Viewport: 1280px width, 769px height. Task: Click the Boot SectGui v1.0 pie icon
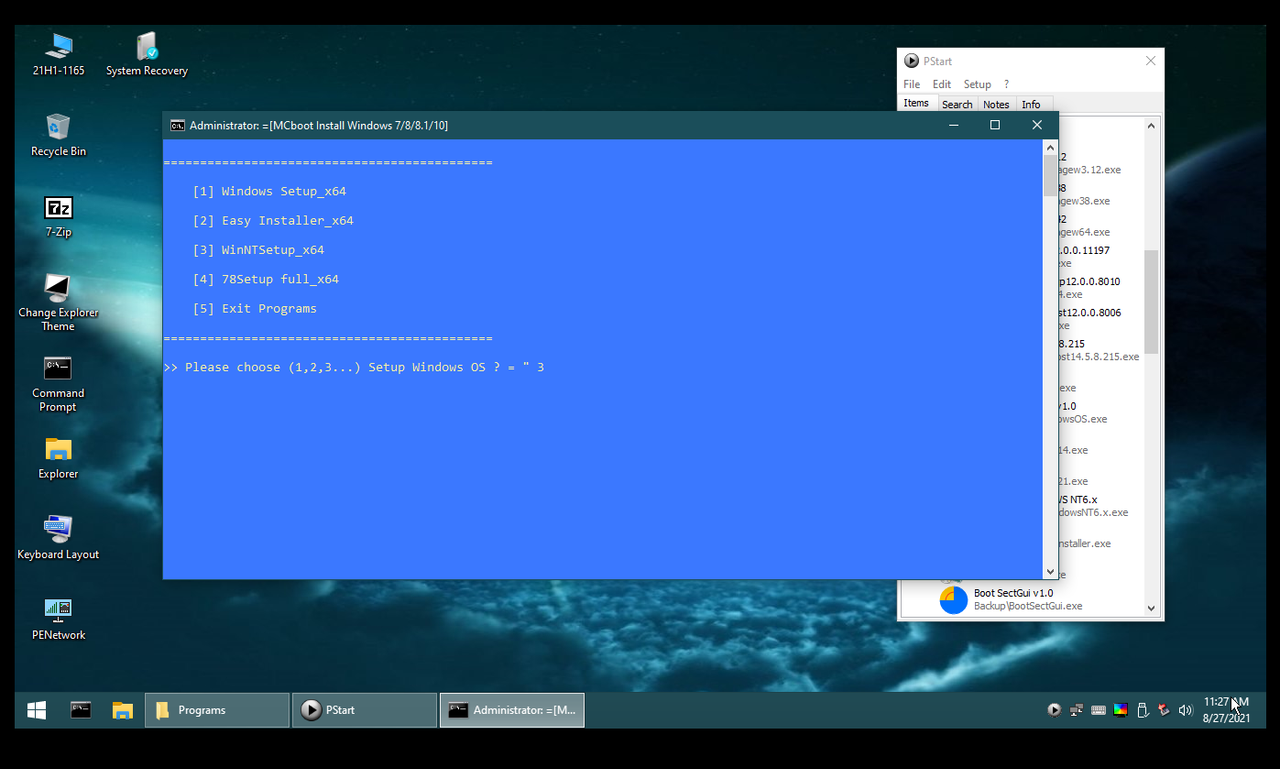tap(953, 600)
